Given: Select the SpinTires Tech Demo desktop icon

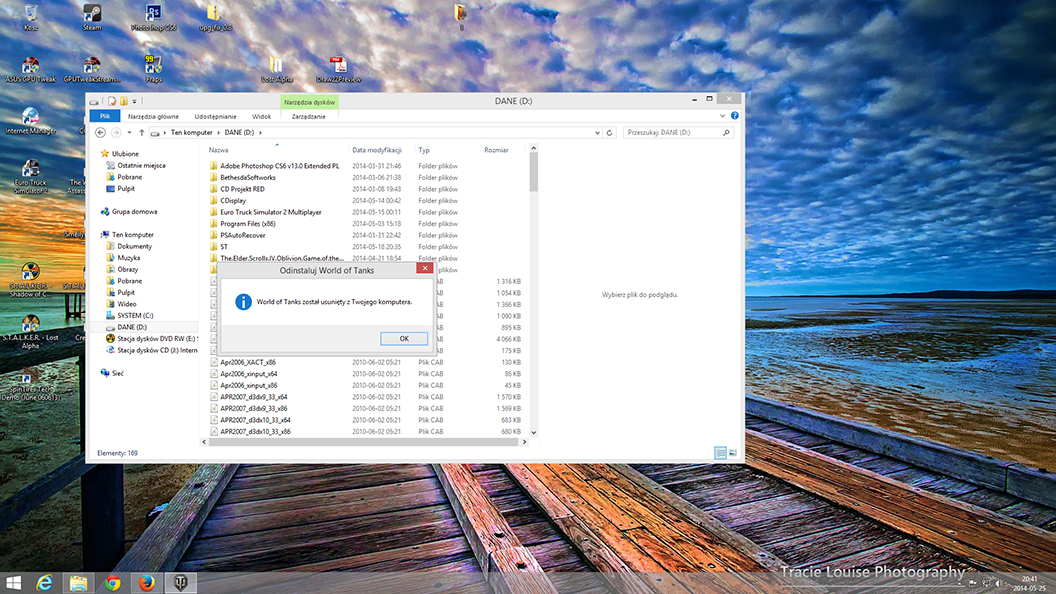Looking at the screenshot, I should coord(30,385).
